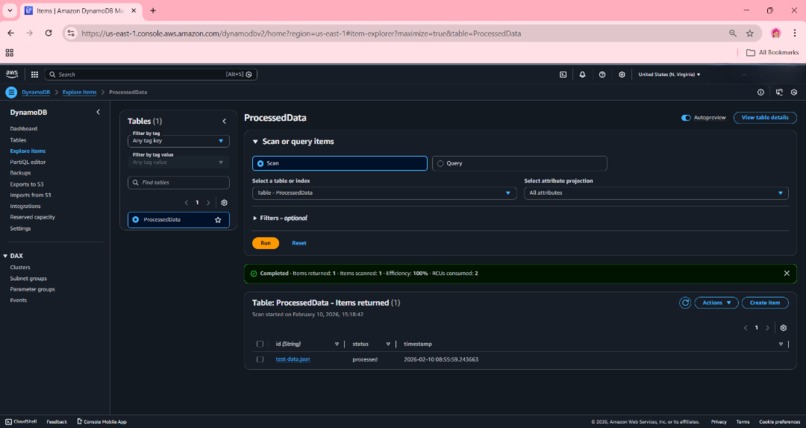Open Filter by tag key dropdown

(178, 141)
